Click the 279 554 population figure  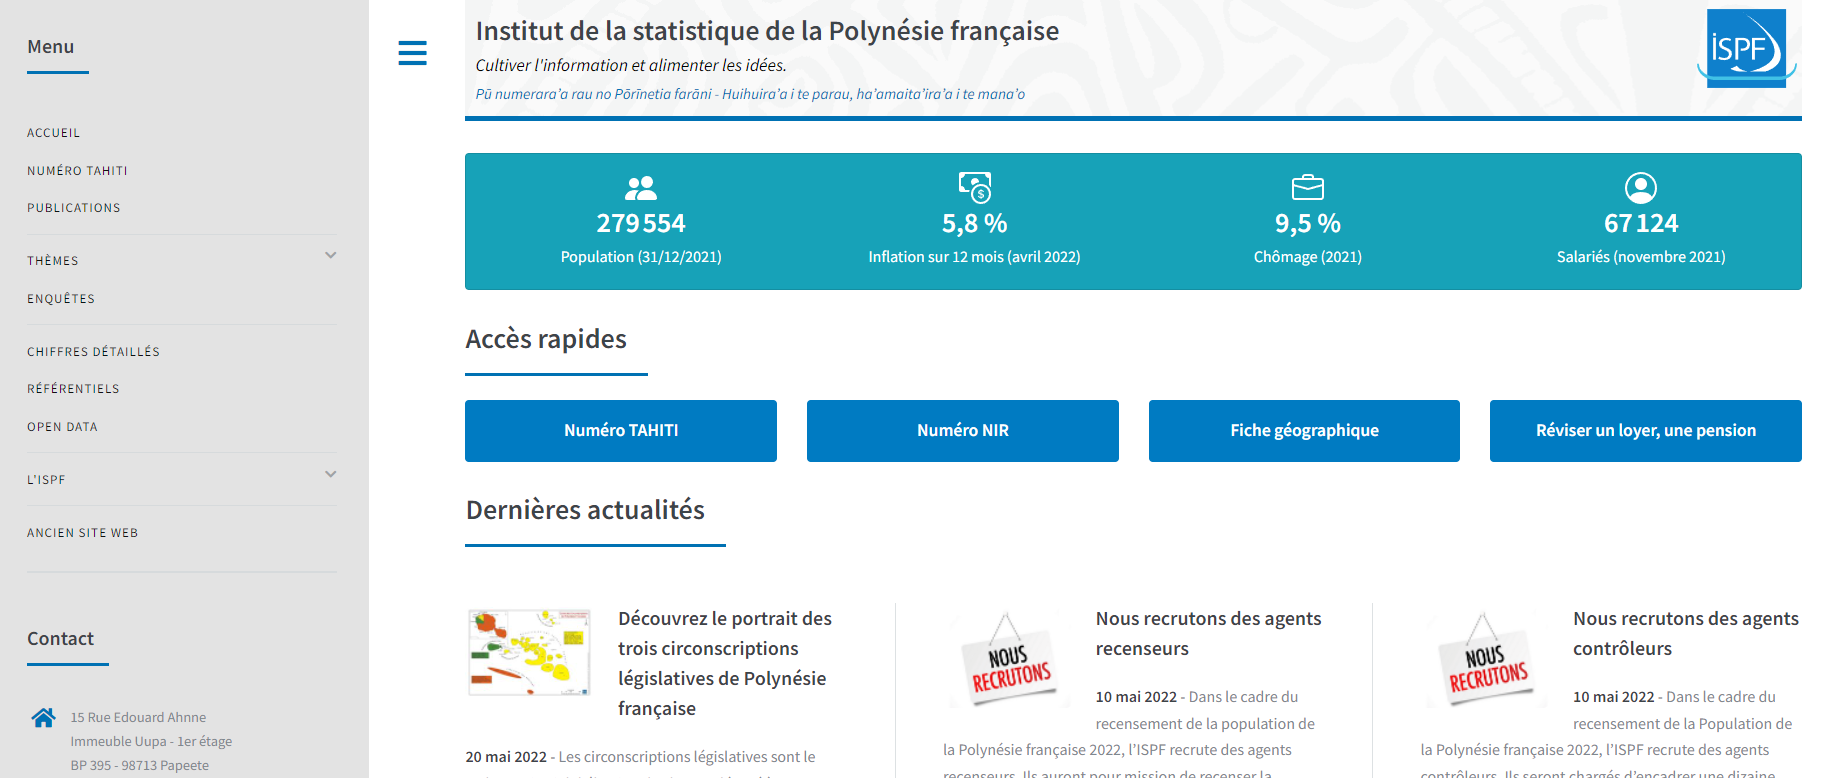pos(641,223)
